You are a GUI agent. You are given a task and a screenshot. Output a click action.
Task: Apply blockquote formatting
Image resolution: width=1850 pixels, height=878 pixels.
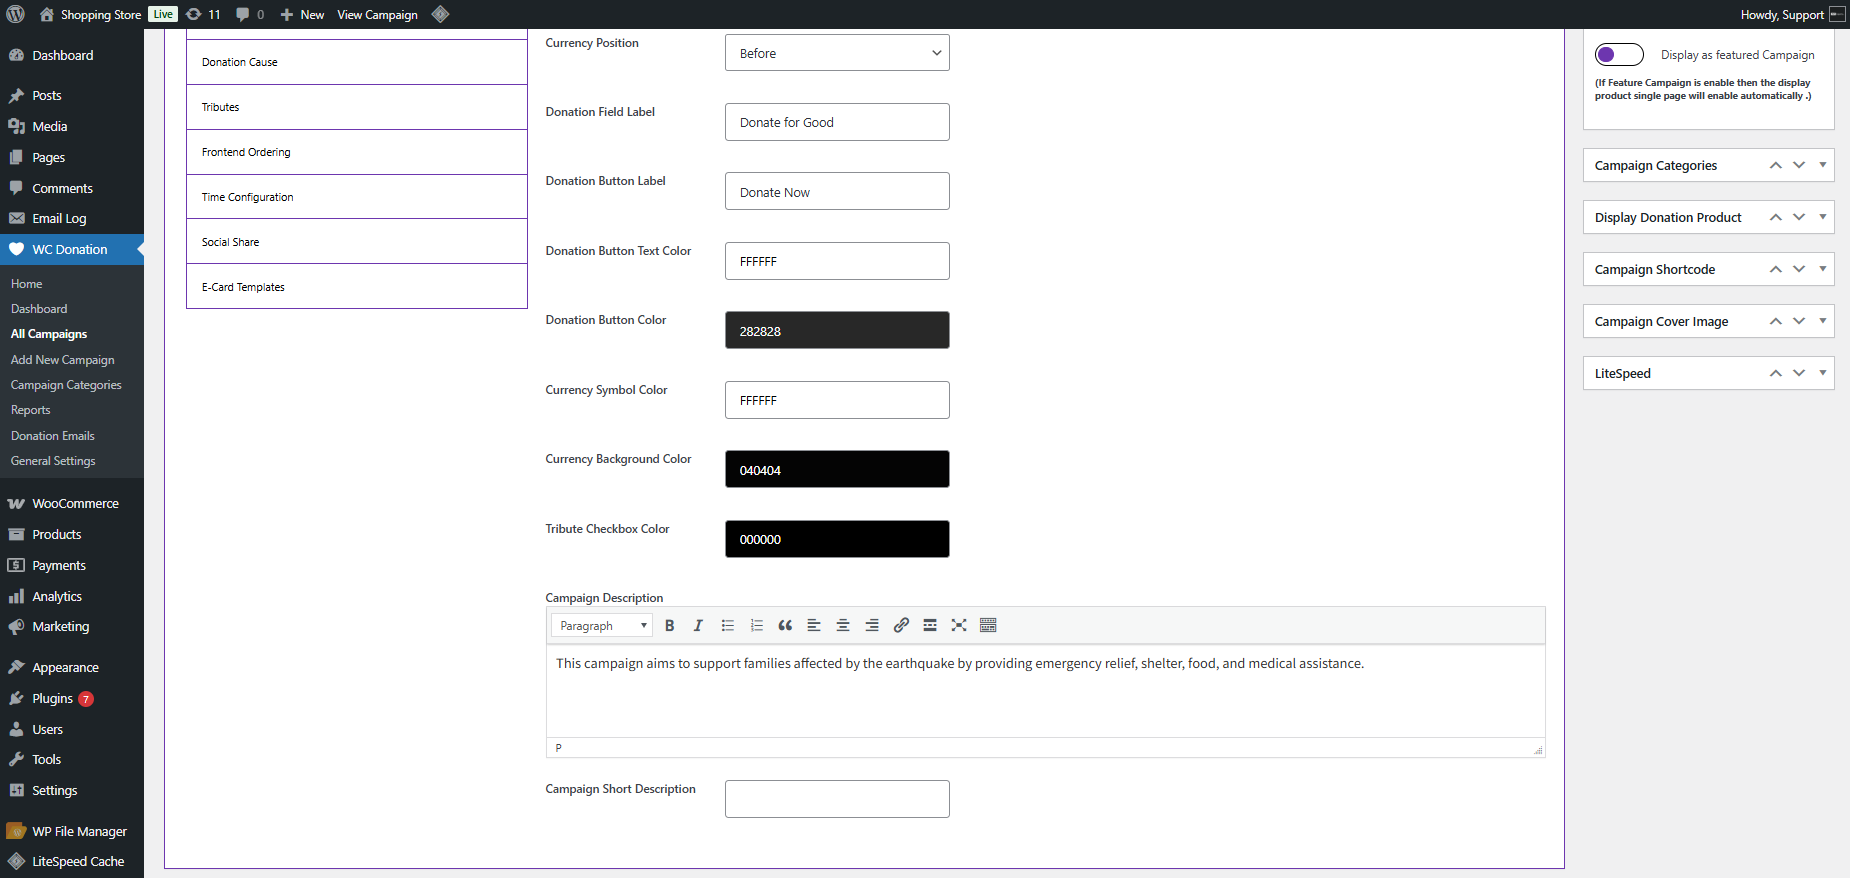[x=785, y=626]
